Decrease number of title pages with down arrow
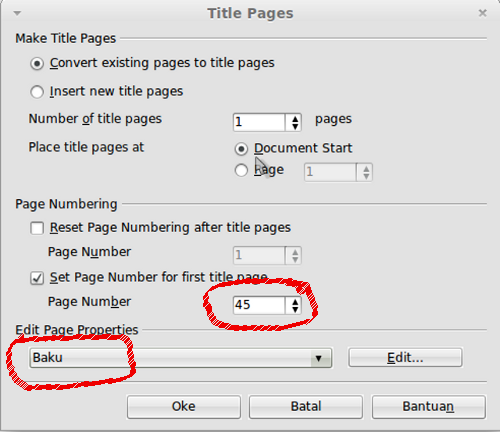The height and width of the screenshot is (432, 500). [x=295, y=126]
